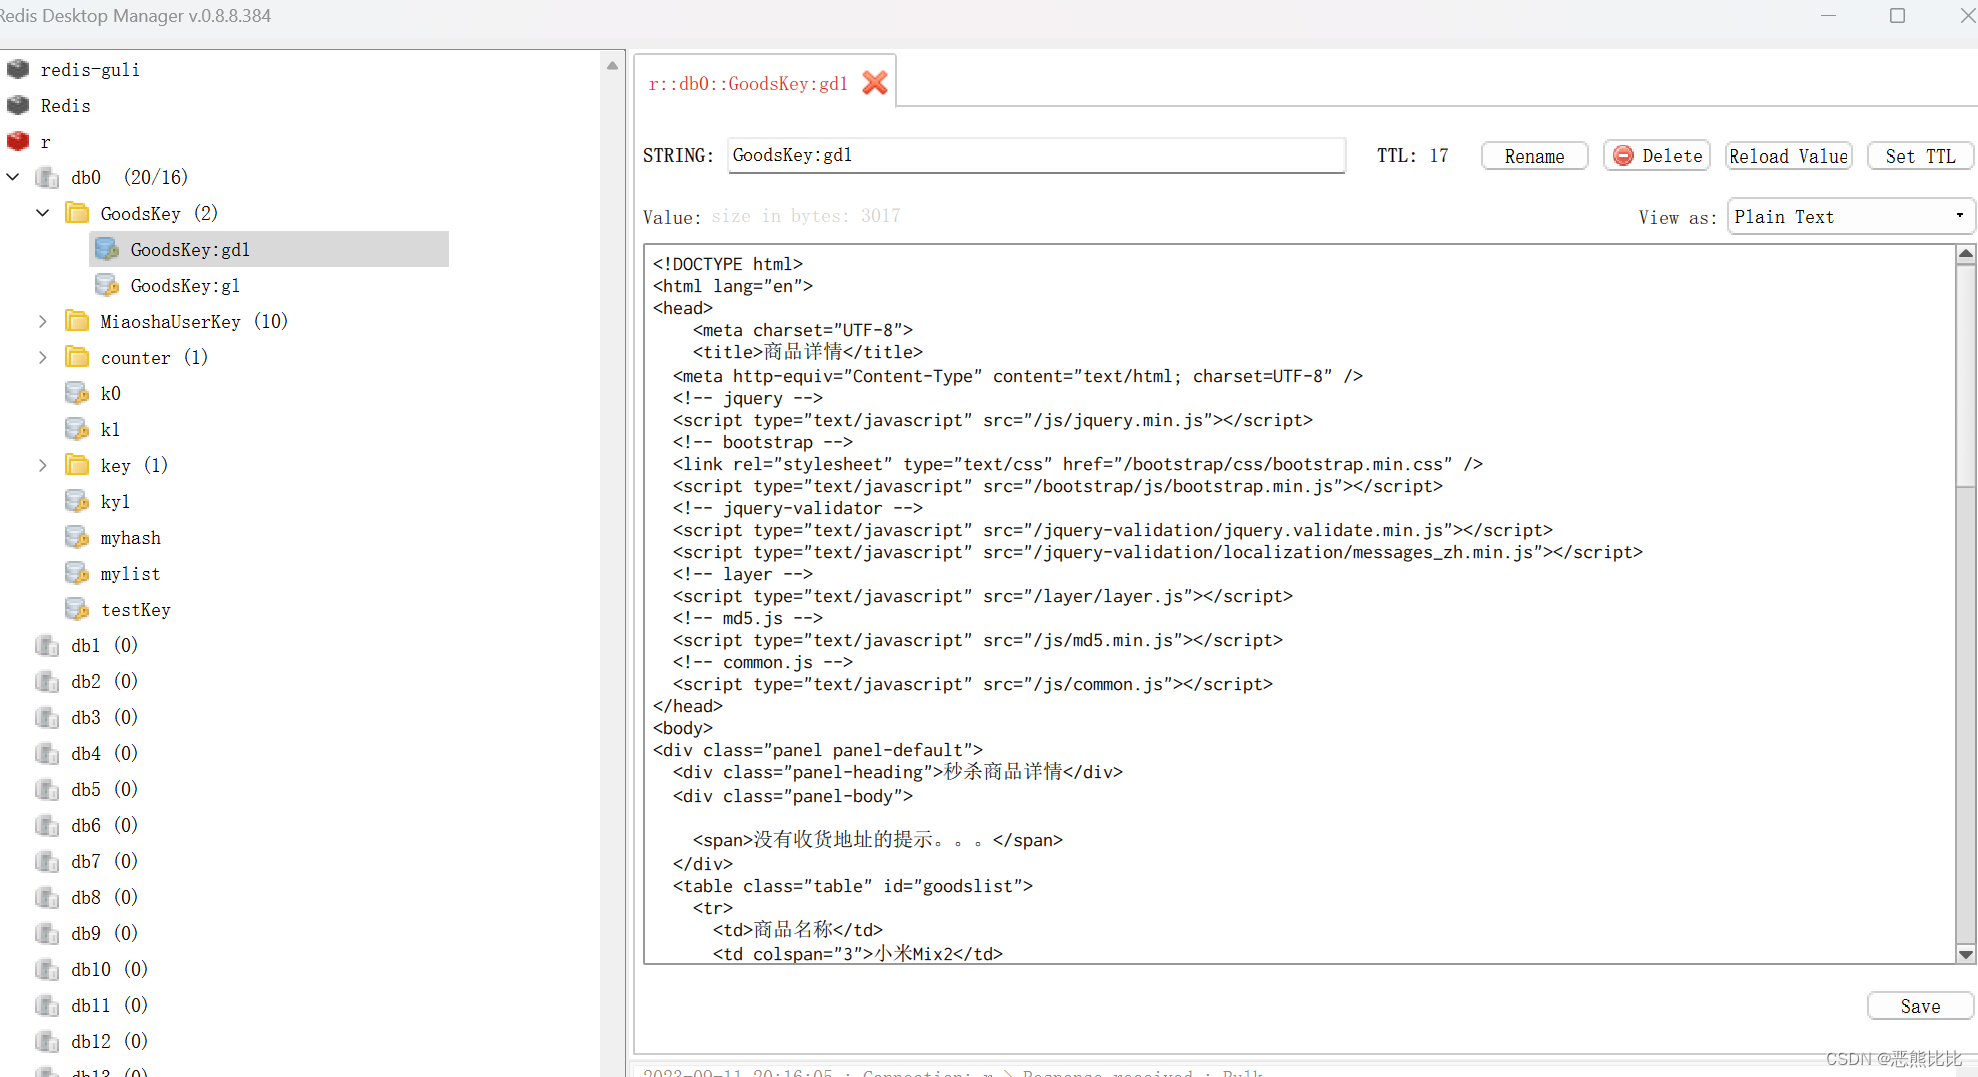Click the db7 database icon
1978x1077 pixels.
(47, 861)
